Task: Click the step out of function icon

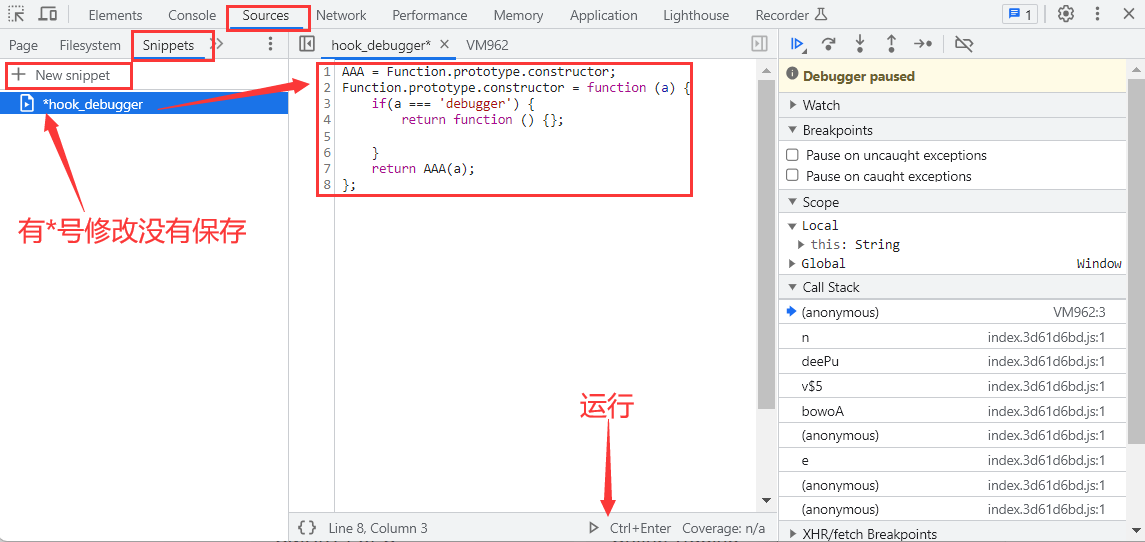Action: 891,44
